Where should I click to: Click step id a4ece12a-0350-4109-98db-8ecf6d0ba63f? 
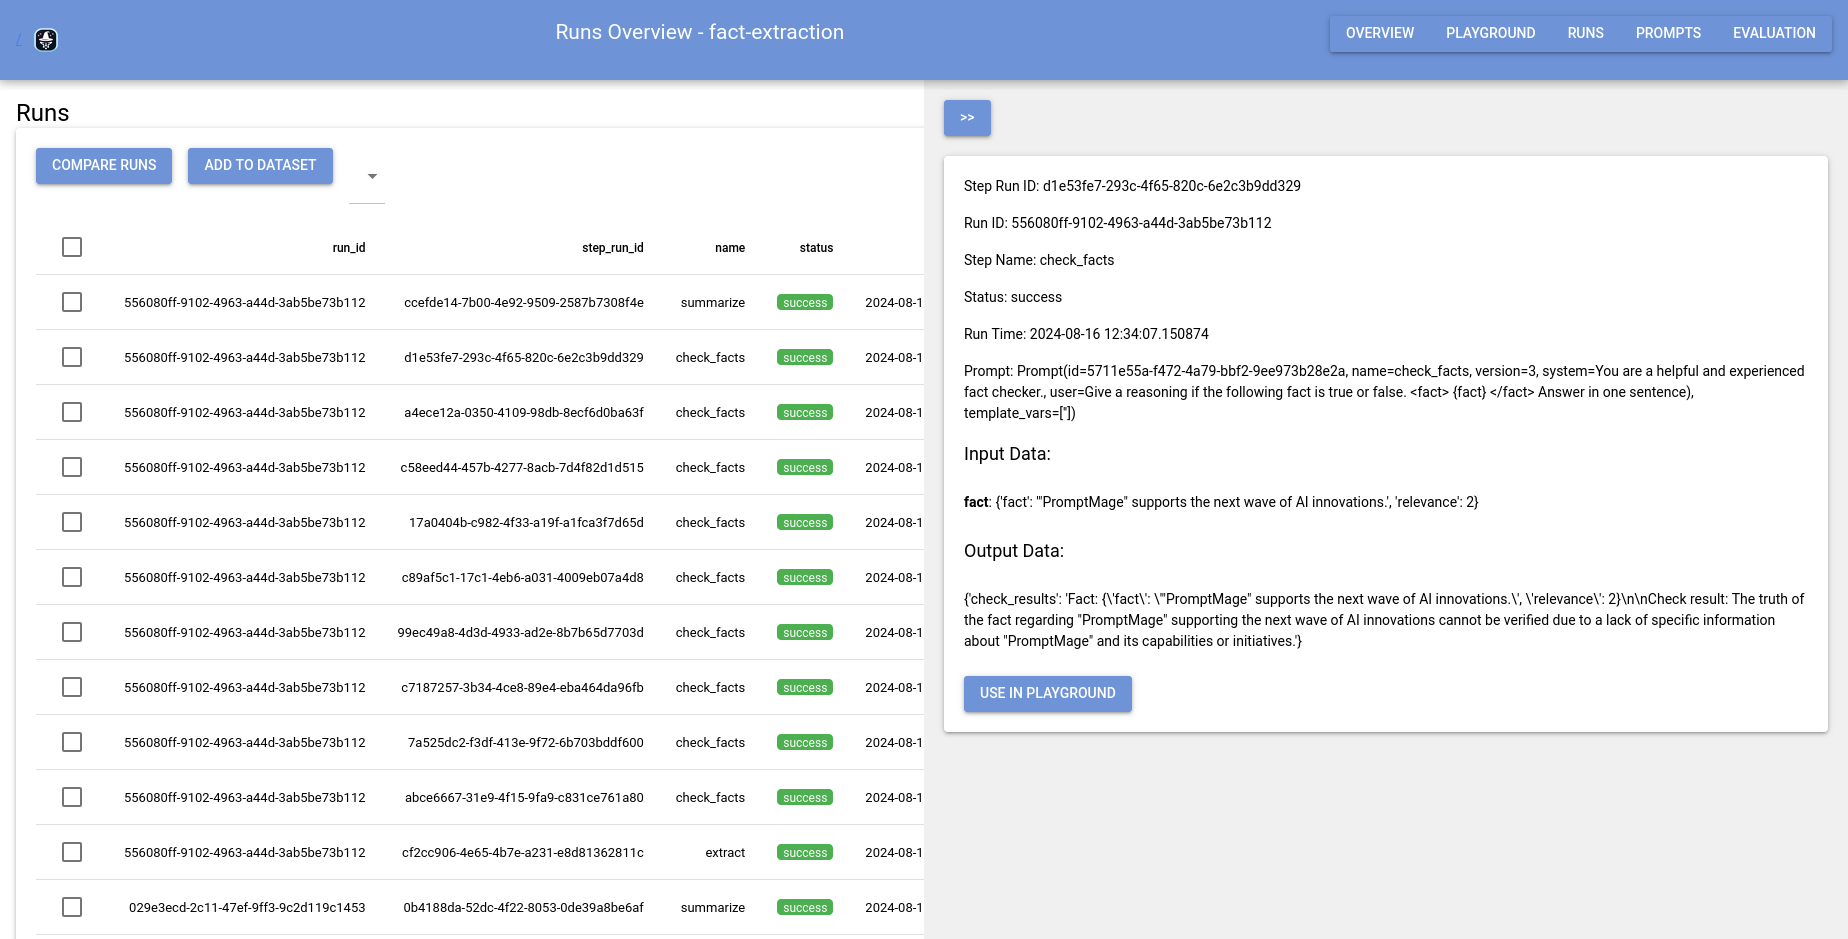pyautogui.click(x=524, y=413)
